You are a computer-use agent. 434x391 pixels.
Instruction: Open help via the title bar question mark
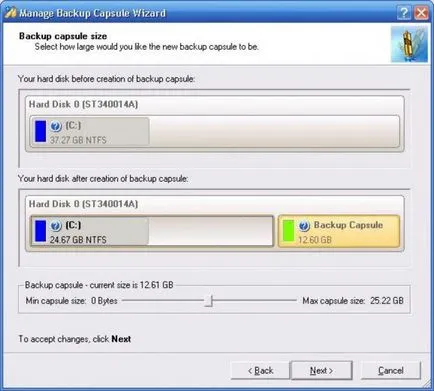(x=404, y=13)
